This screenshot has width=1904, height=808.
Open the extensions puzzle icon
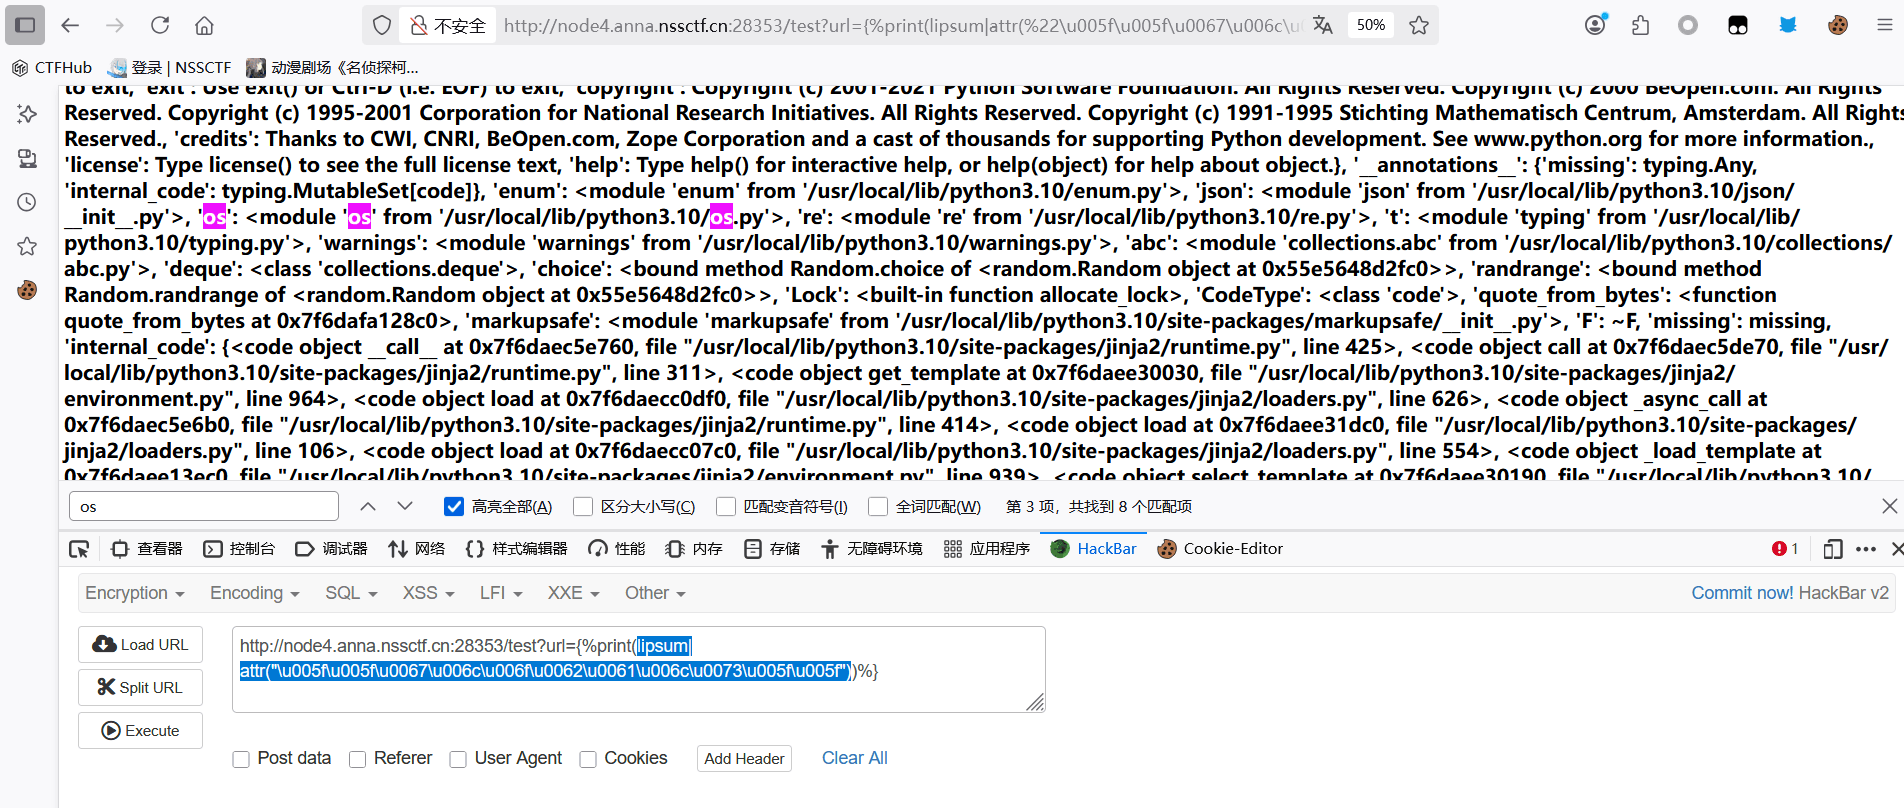[1640, 25]
